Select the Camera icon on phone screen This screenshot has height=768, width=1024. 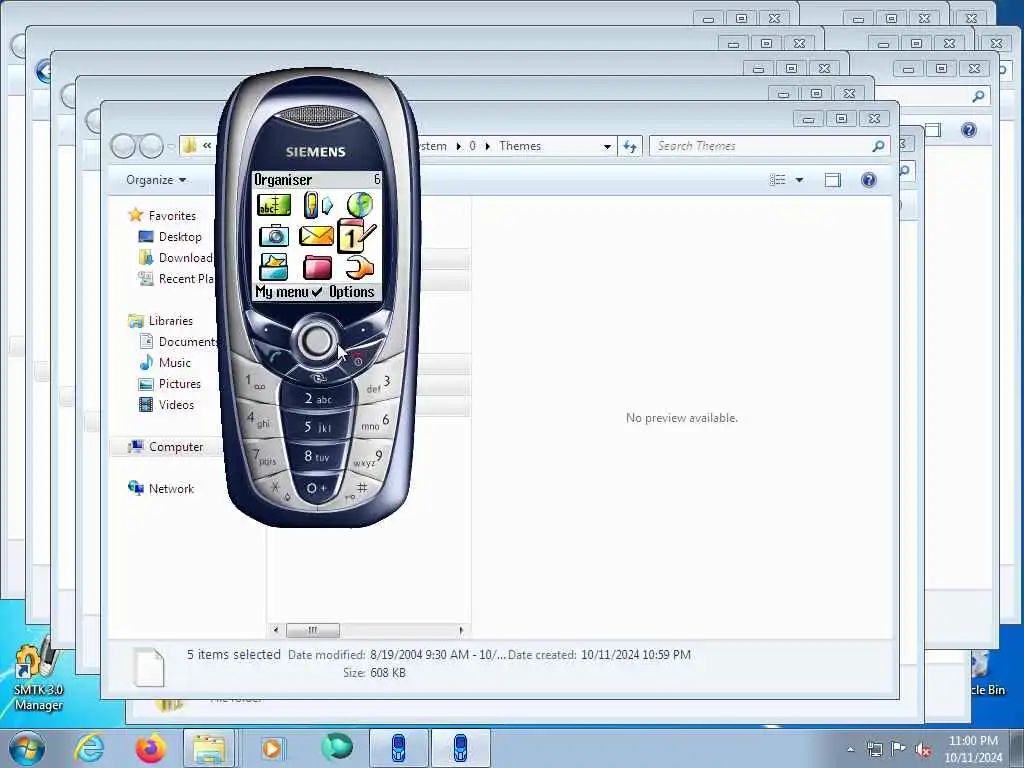(x=274, y=236)
